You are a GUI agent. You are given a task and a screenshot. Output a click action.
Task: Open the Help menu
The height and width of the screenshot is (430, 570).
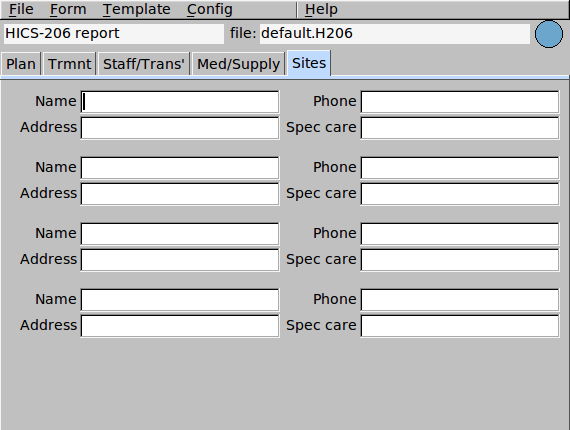321,9
